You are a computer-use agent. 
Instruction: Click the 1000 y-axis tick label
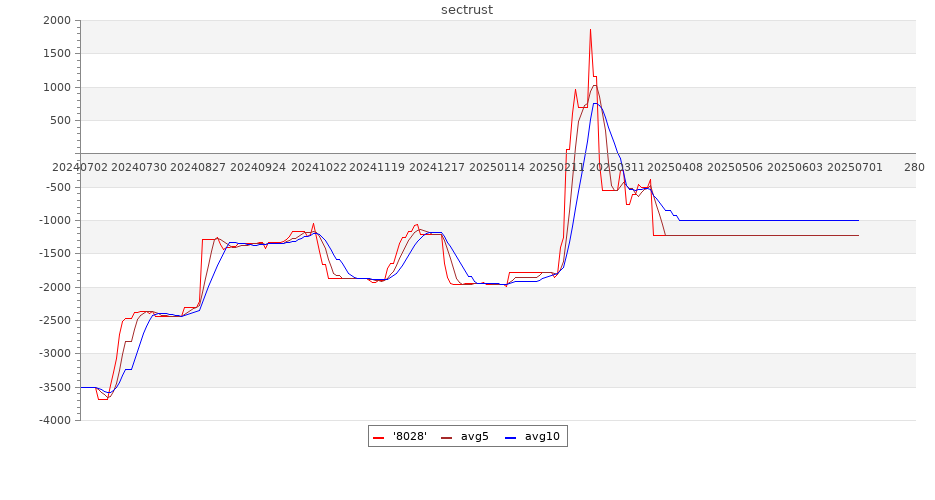pos(57,88)
